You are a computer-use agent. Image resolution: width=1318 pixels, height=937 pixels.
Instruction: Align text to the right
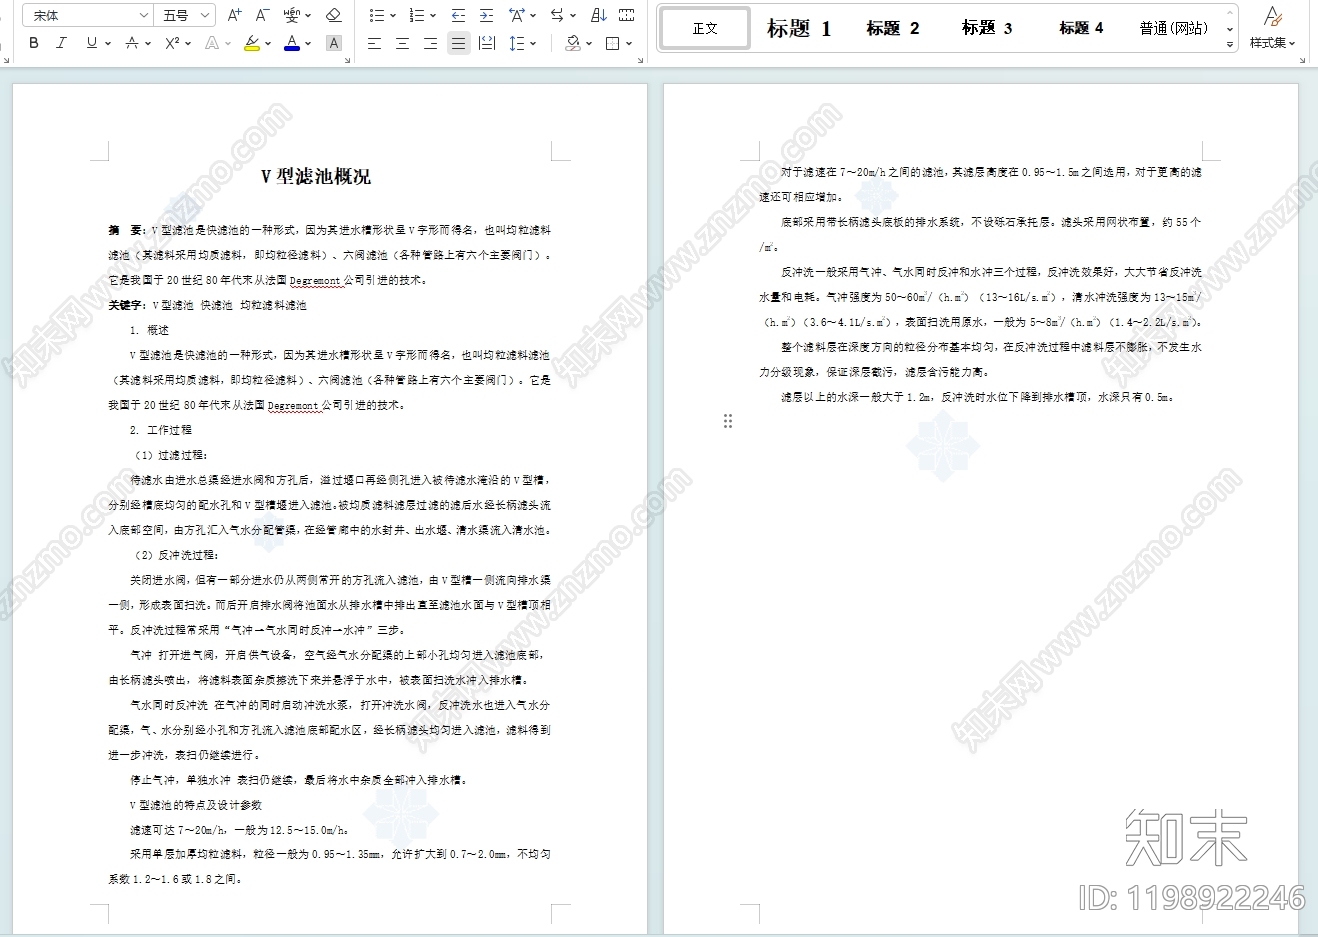coord(430,43)
